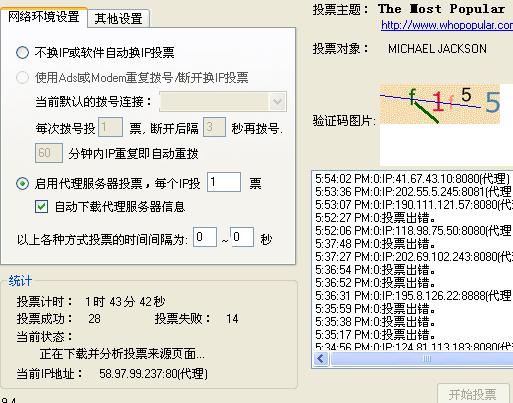Uncheck 自动下载代理服务器信息 checkbox

[41, 207]
